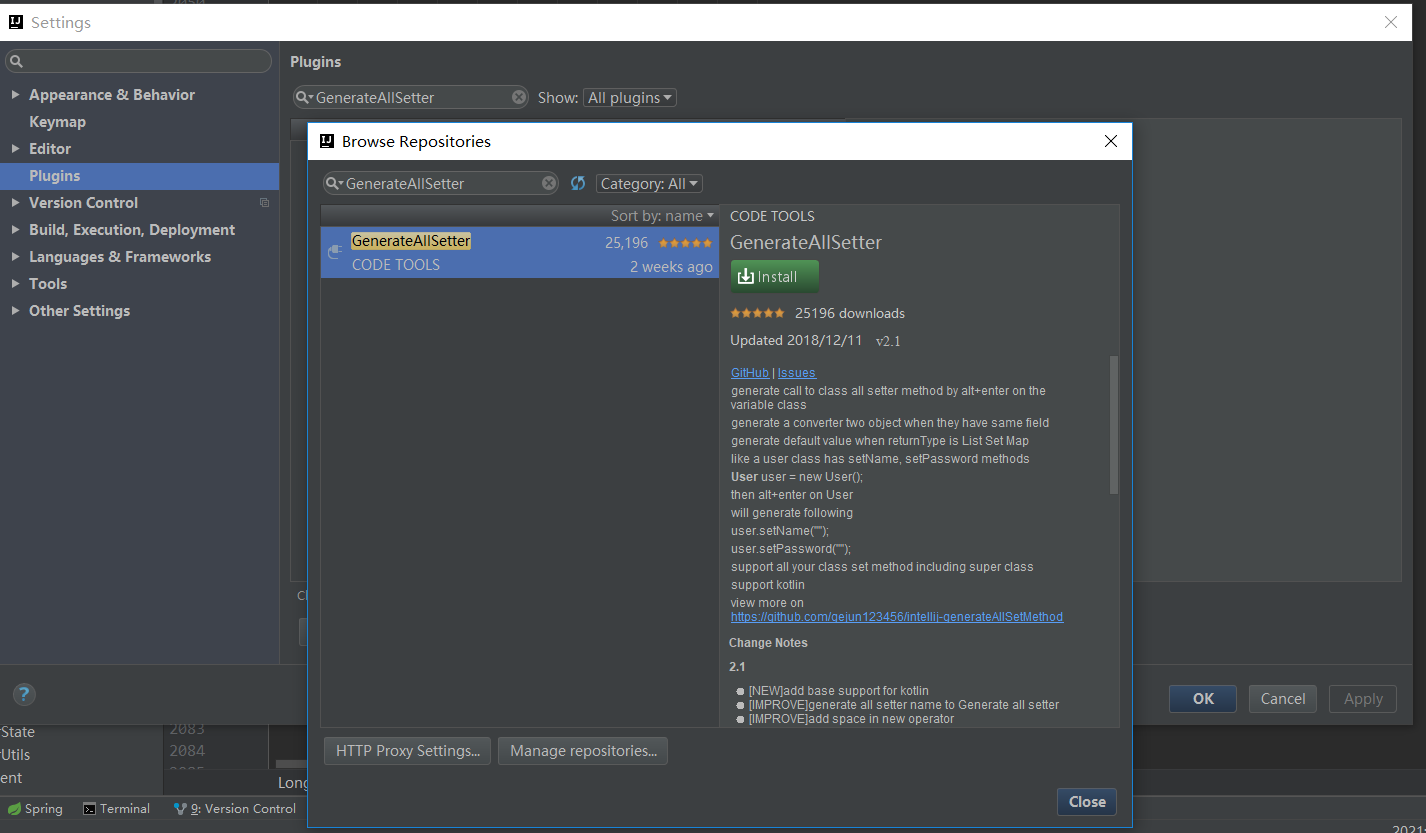Focus the Plugins search field in Settings

click(x=412, y=97)
